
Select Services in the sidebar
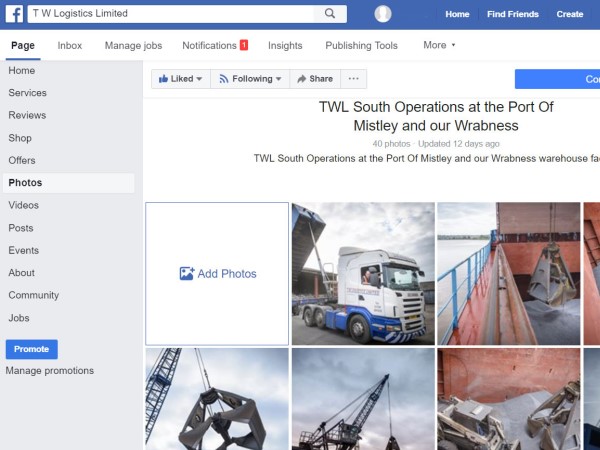pyautogui.click(x=28, y=93)
